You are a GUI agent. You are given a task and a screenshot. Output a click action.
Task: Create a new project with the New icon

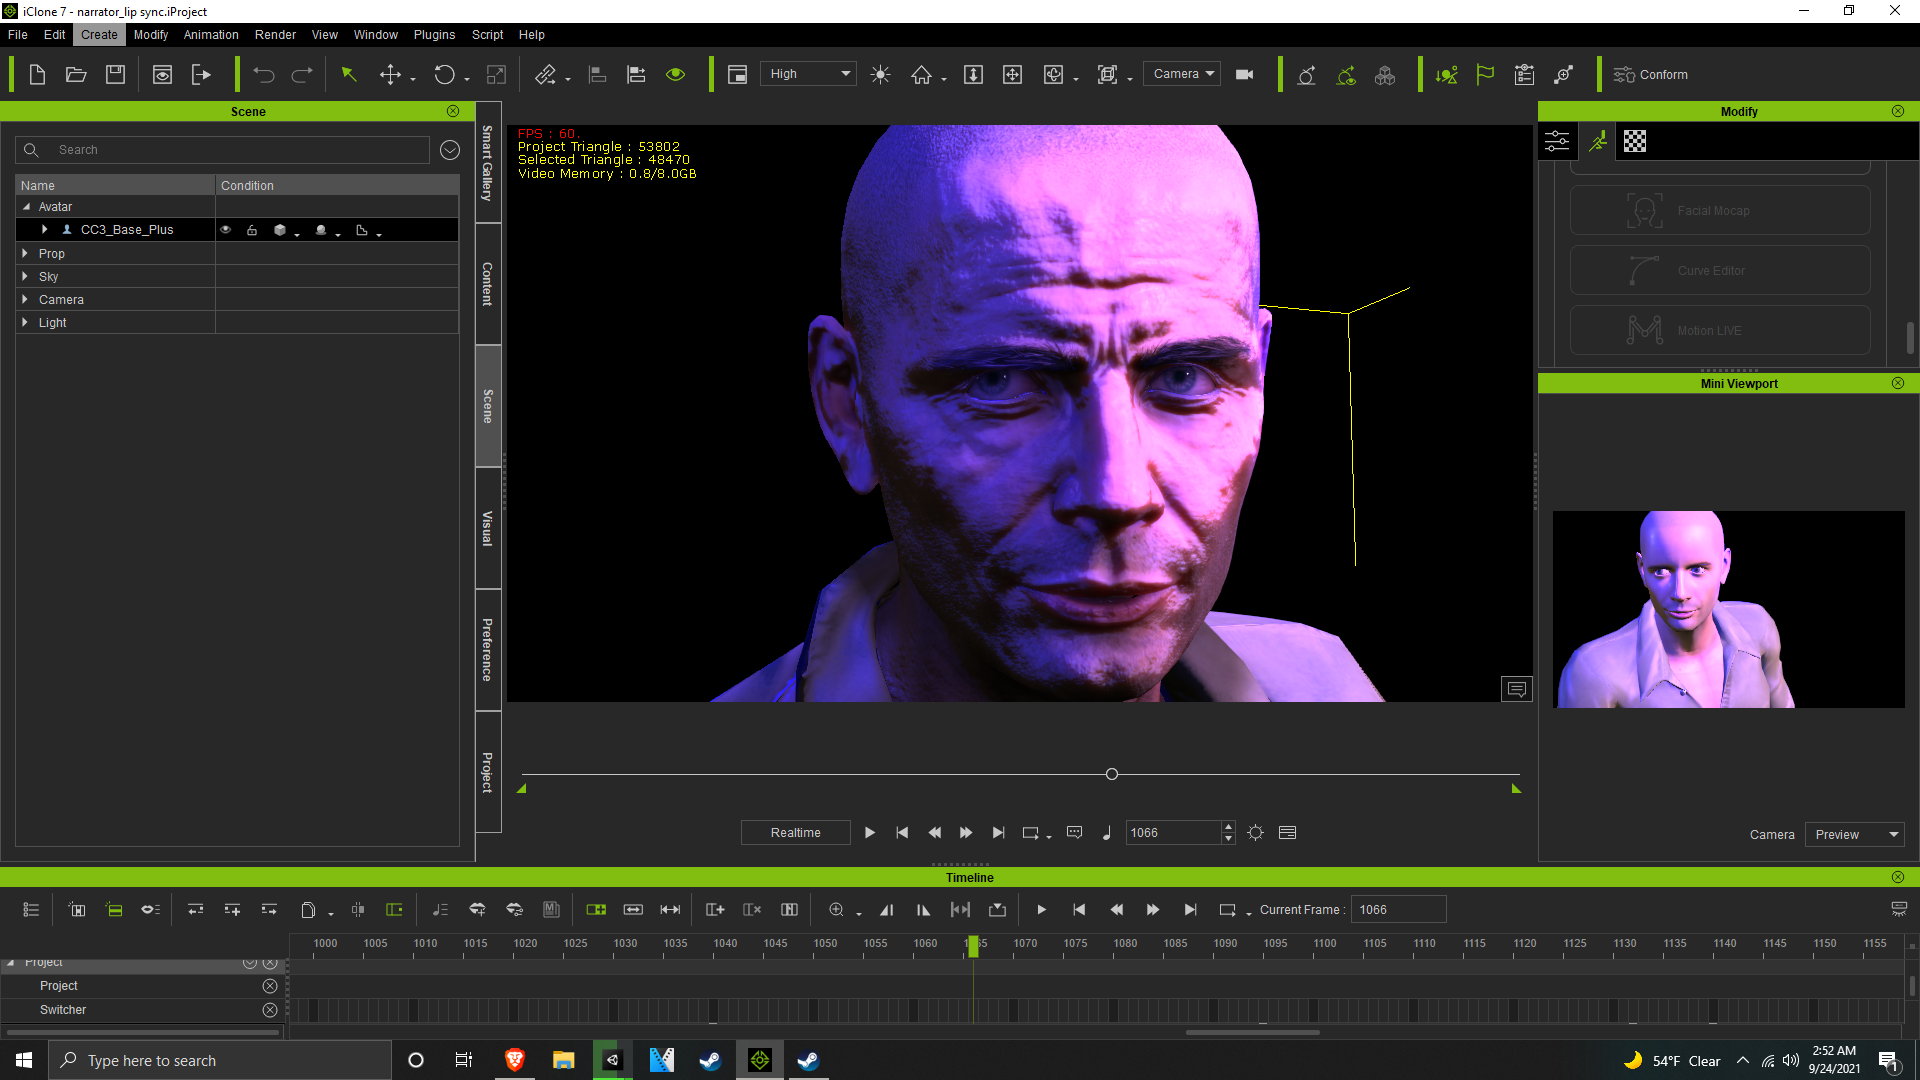point(37,75)
